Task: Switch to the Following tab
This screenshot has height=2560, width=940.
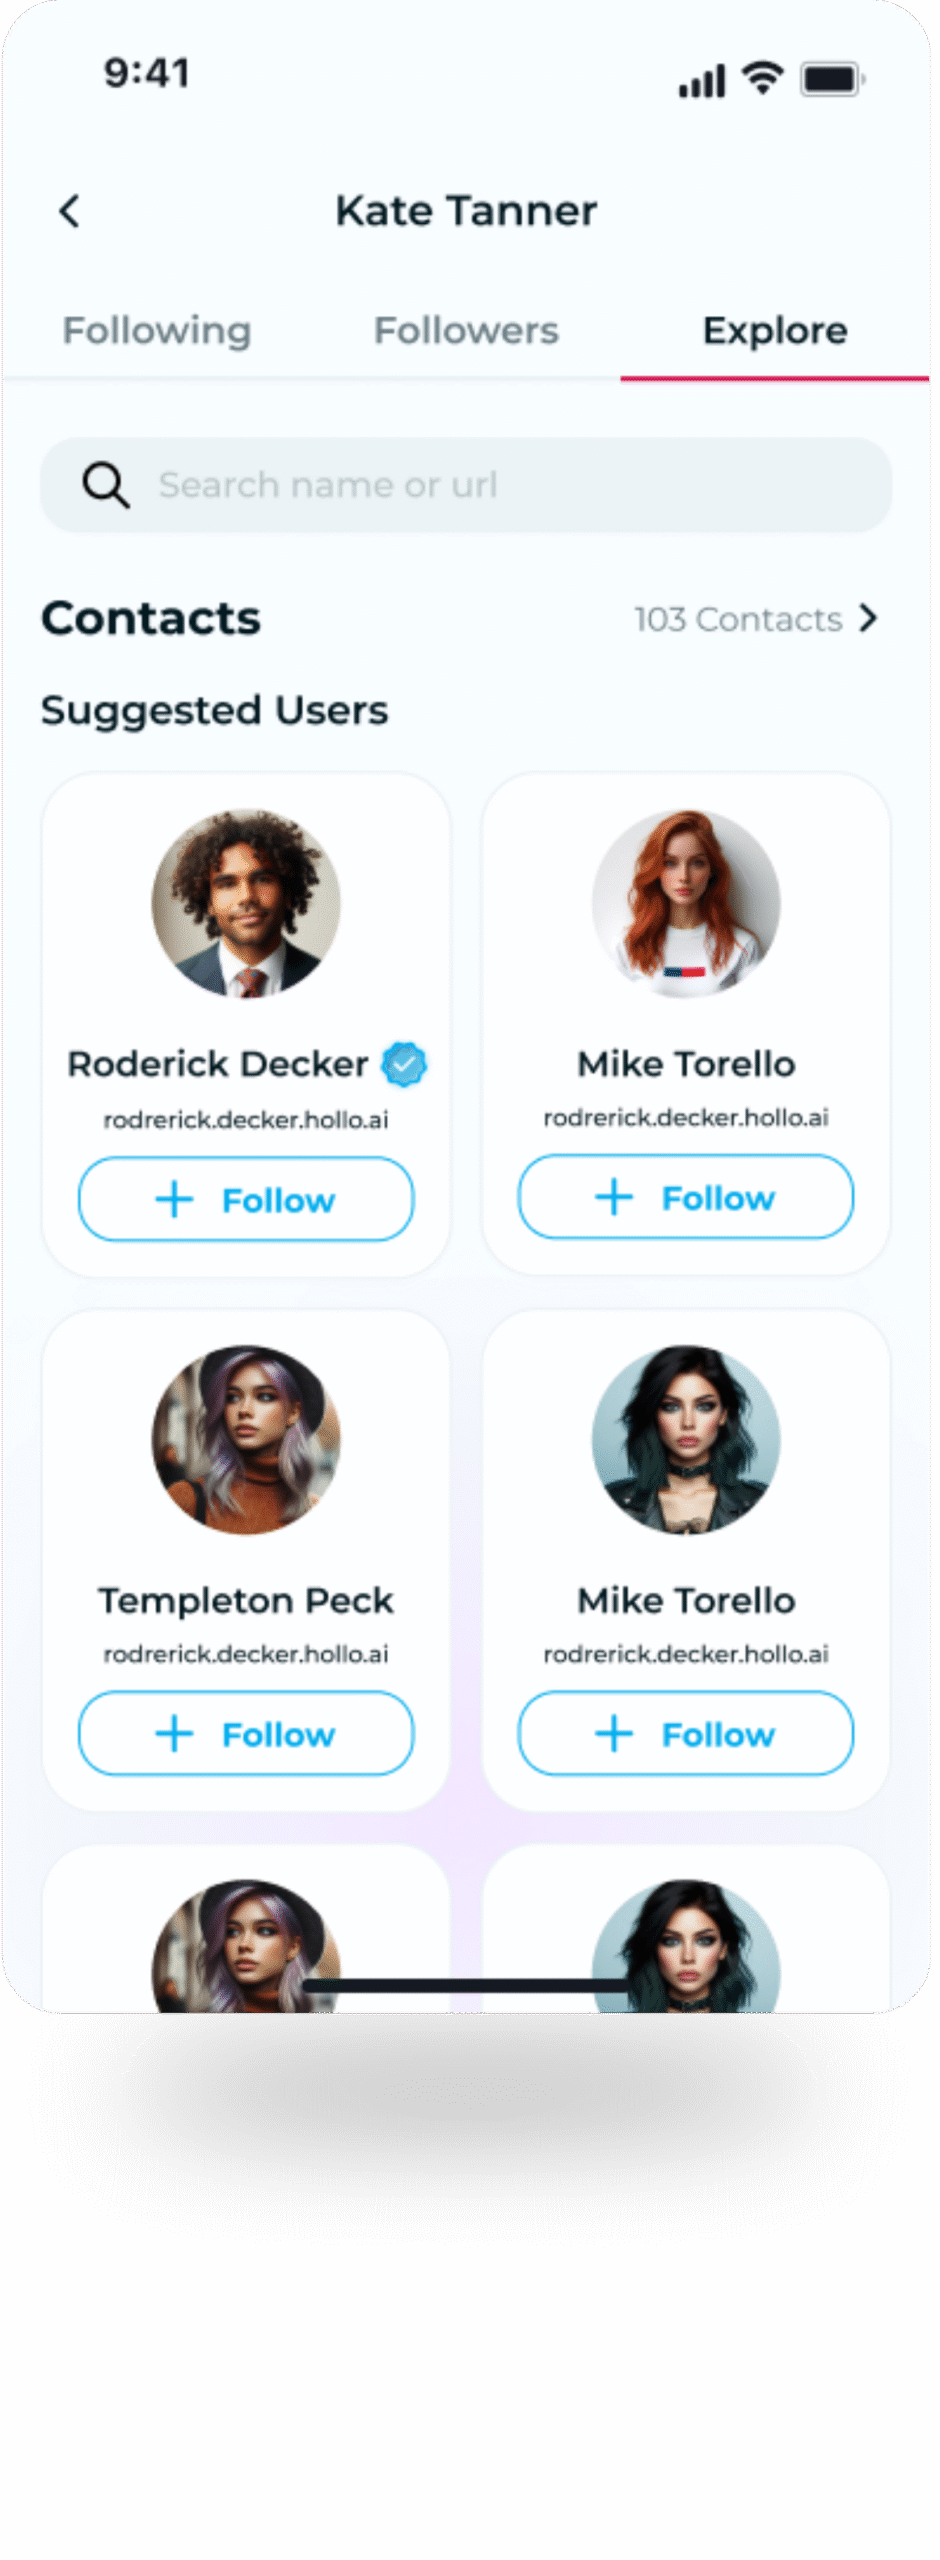Action: pyautogui.click(x=157, y=331)
